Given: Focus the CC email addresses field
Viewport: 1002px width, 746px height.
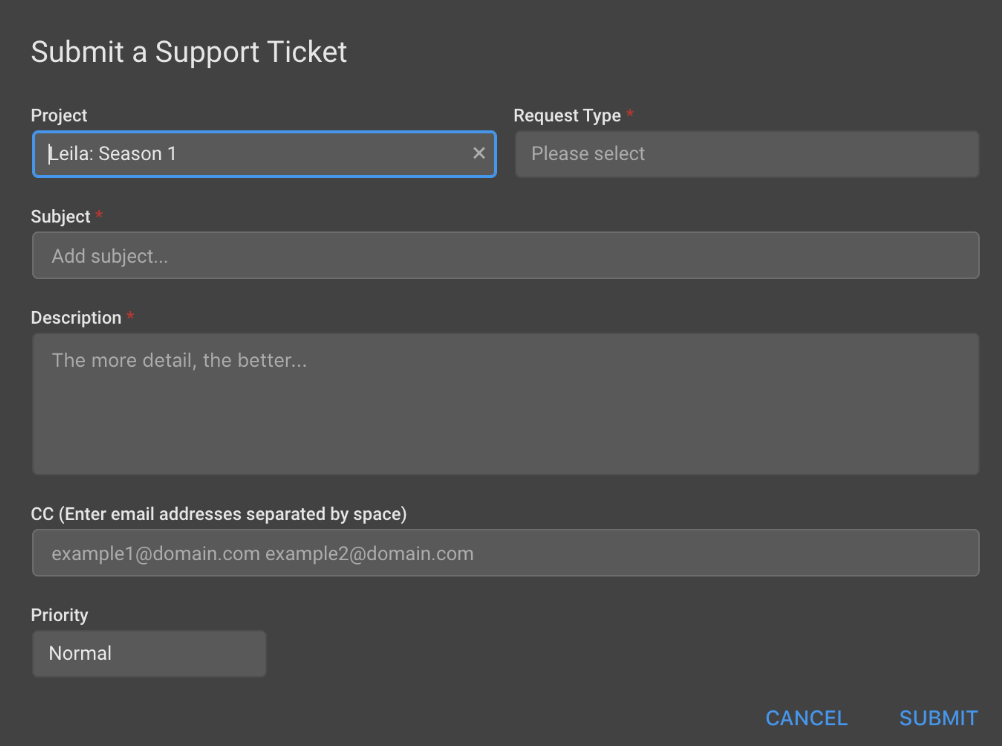Looking at the screenshot, I should point(505,554).
